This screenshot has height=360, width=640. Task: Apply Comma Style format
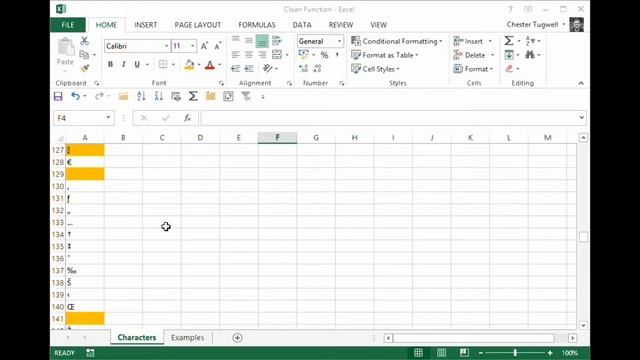coord(337,55)
